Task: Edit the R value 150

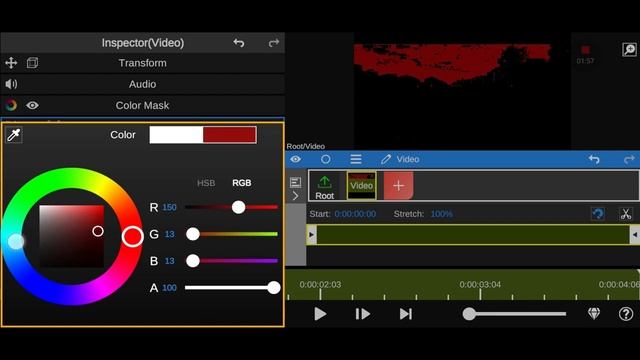Action: [x=169, y=207]
